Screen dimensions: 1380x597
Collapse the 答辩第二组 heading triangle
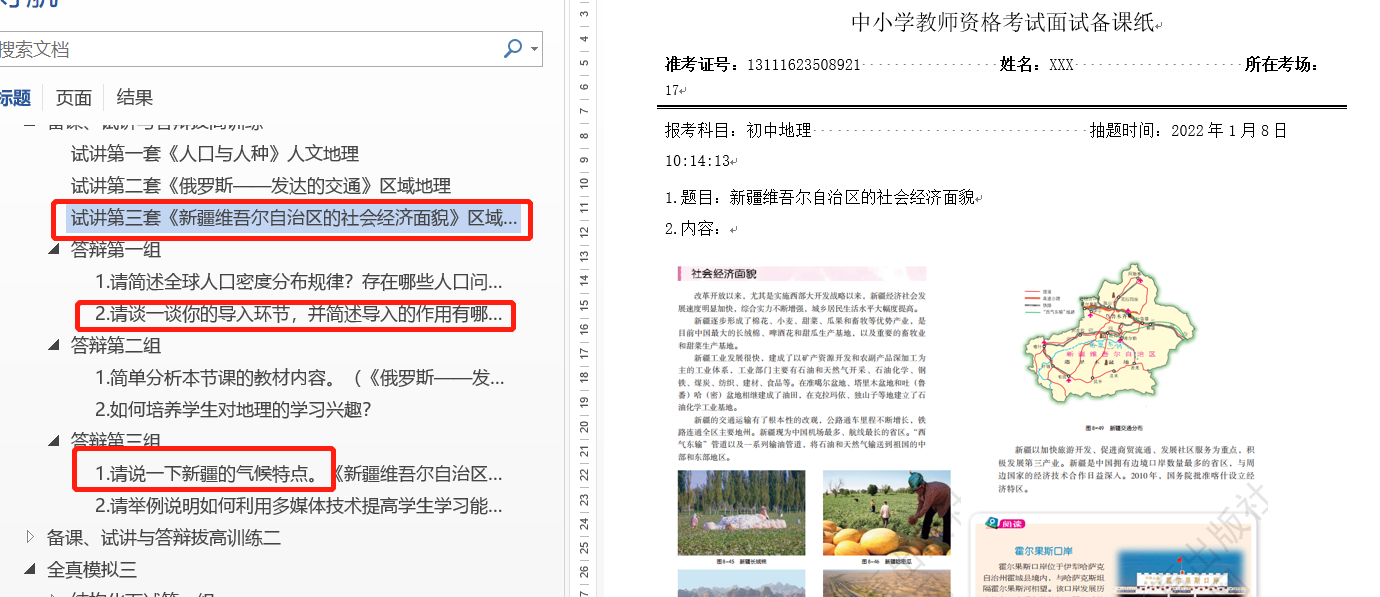point(54,346)
